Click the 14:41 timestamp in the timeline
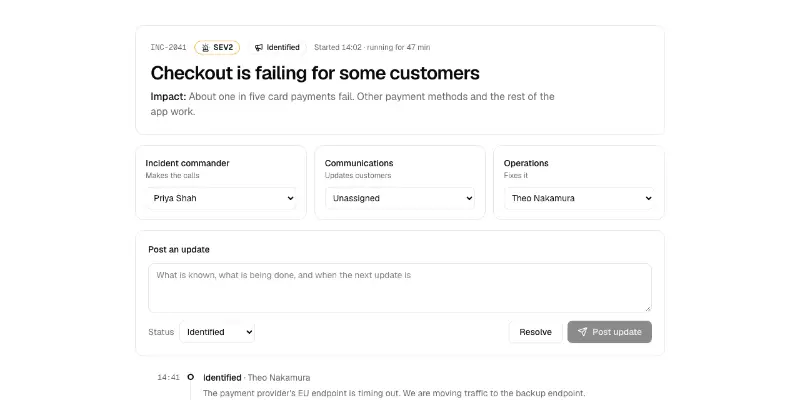 point(168,378)
